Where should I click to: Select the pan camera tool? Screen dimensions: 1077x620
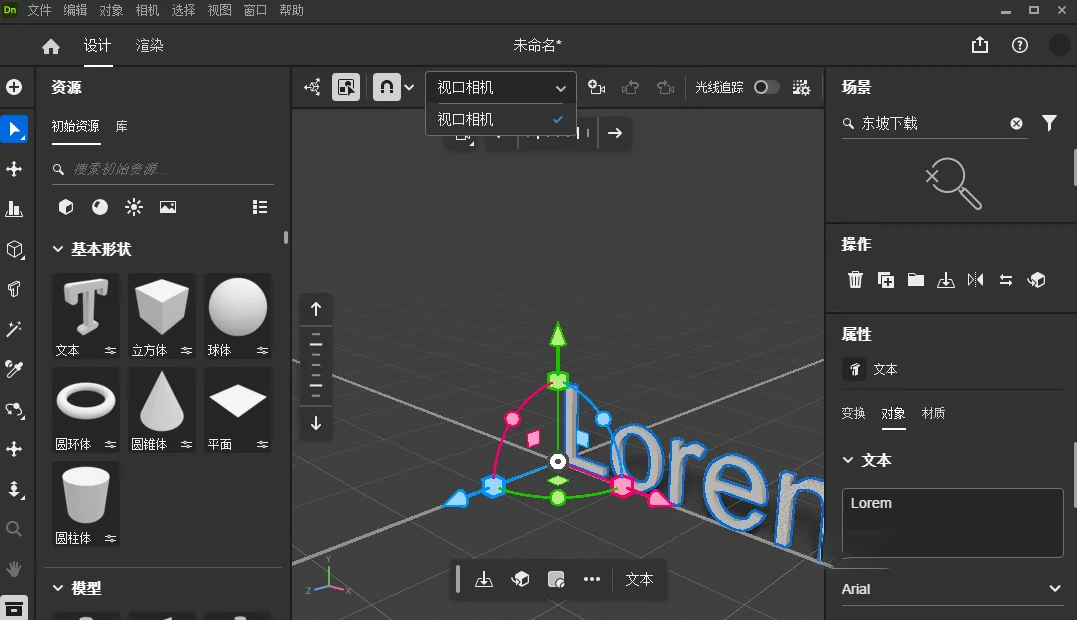click(14, 449)
